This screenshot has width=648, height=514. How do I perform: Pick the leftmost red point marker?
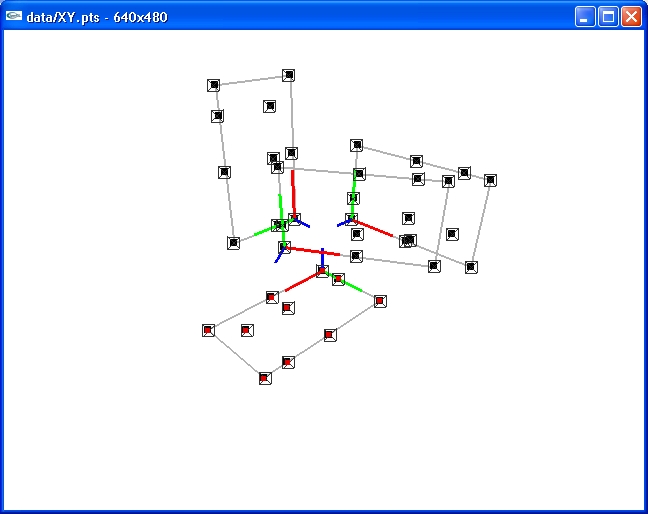pyautogui.click(x=208, y=330)
